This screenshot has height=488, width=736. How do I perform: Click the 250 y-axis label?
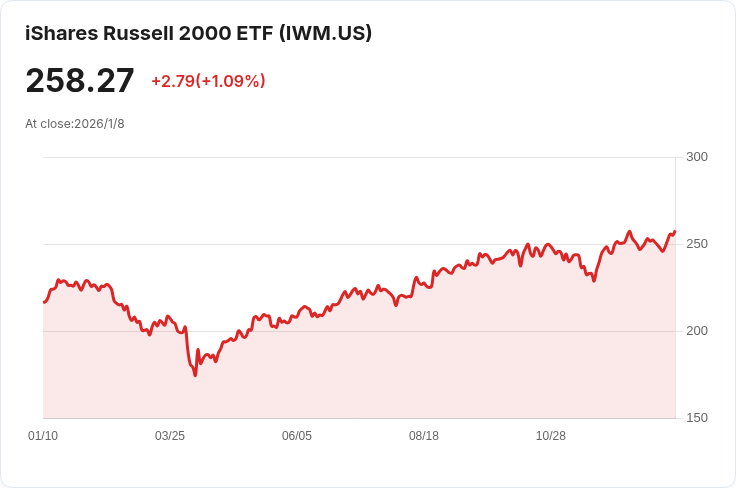pos(697,244)
